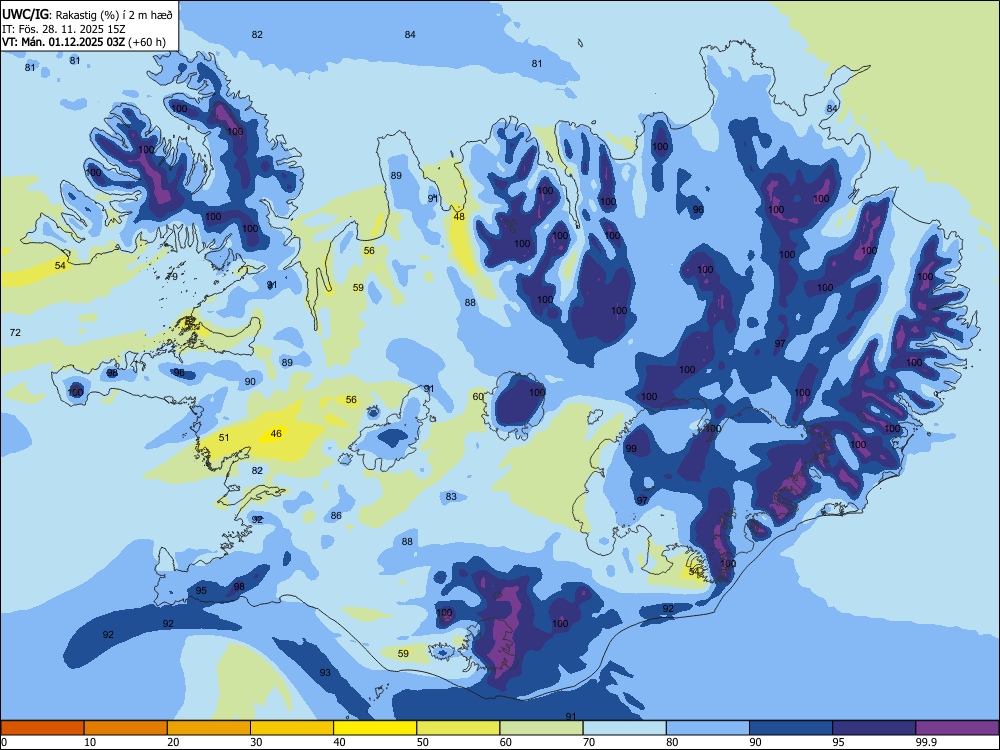
Task: Click the pale yellow 50–60 legend swatch
Action: 458,728
